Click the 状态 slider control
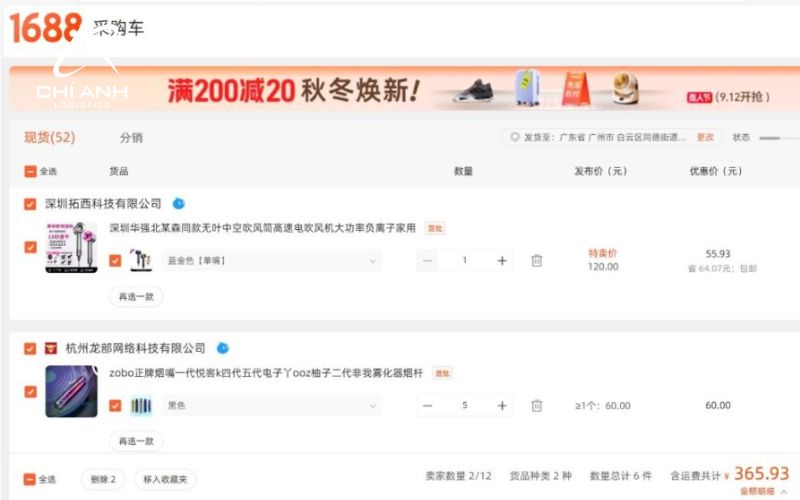800x500 pixels. pyautogui.click(x=779, y=138)
